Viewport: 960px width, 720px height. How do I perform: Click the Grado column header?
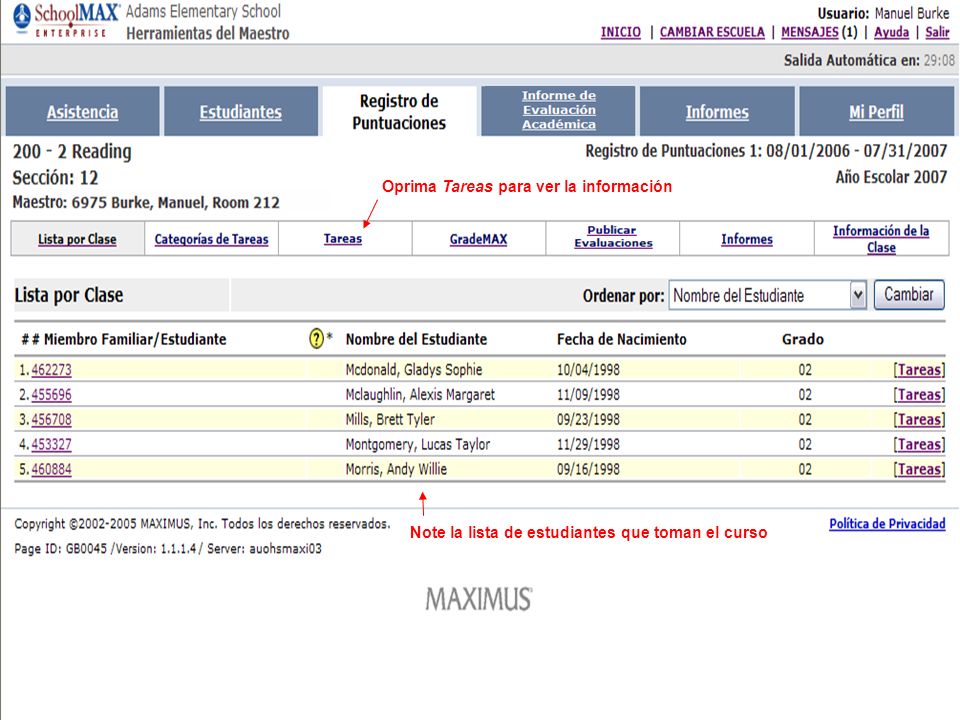[x=803, y=339]
